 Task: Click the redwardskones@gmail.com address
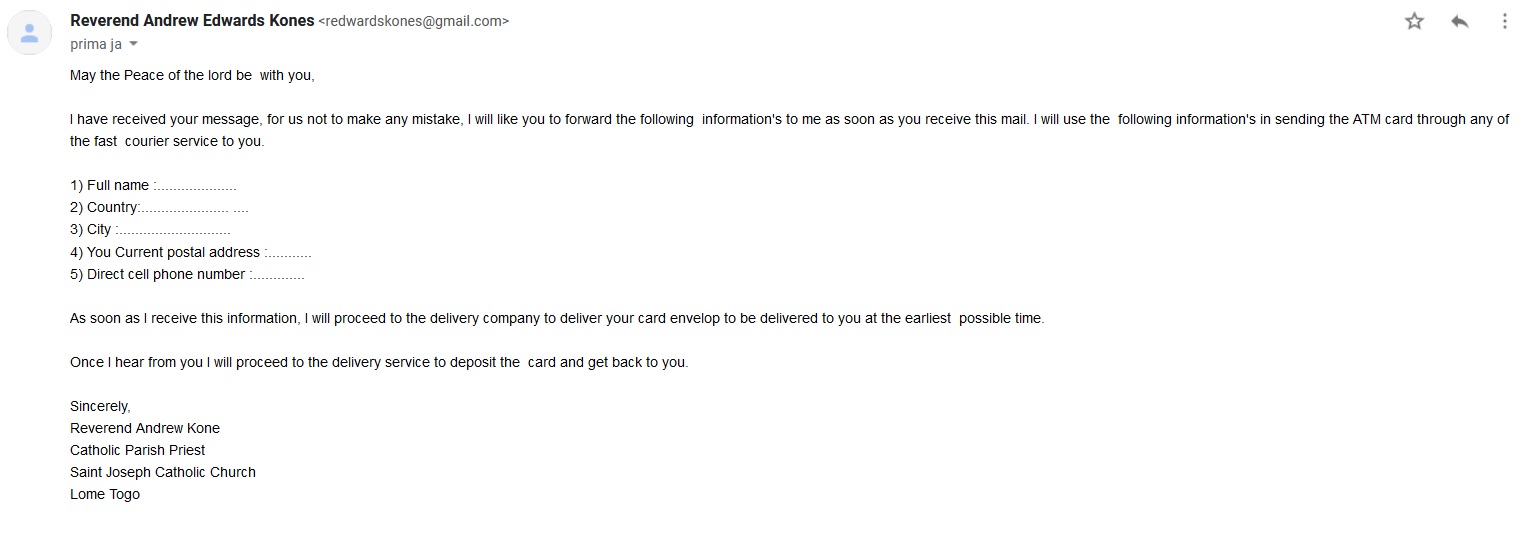point(413,21)
